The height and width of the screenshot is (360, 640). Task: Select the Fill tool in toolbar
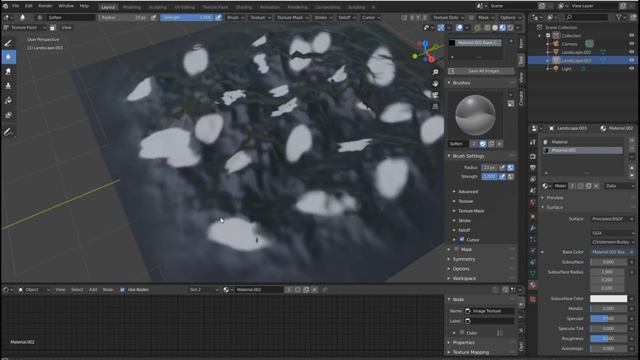[x=8, y=100]
